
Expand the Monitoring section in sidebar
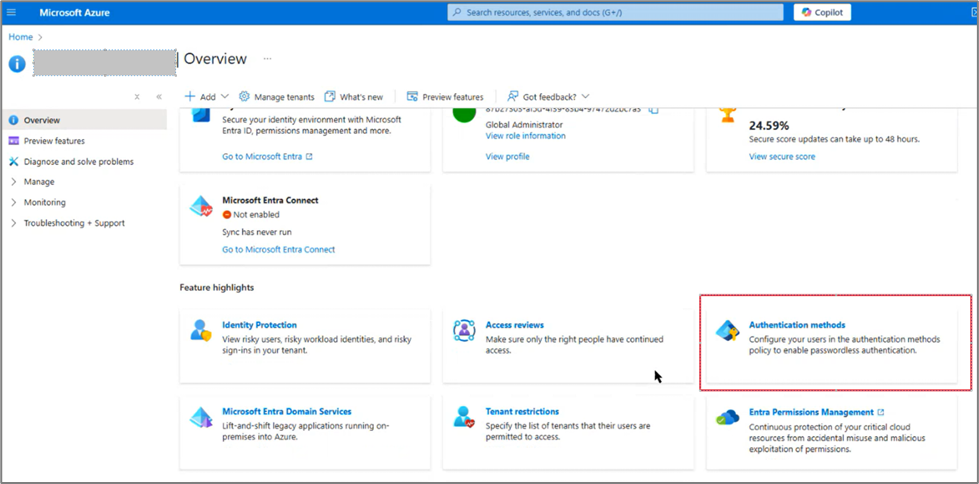tap(44, 202)
